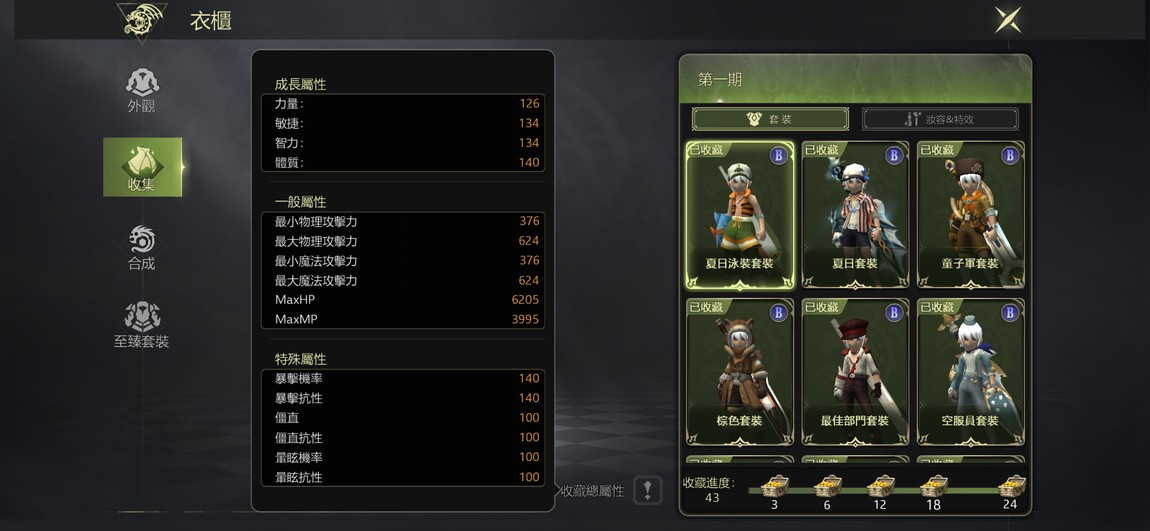Select the 收集 collection sidebar icon
Screen dimensions: 1150x531
[142, 166]
